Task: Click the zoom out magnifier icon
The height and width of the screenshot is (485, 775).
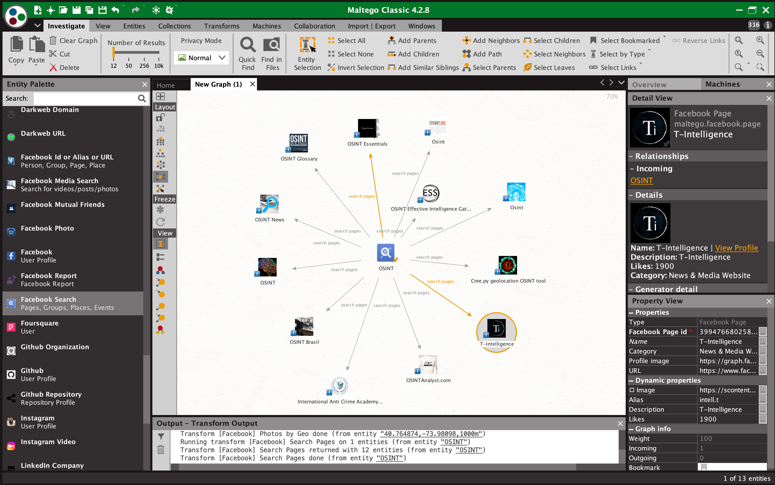Action: coord(760,53)
